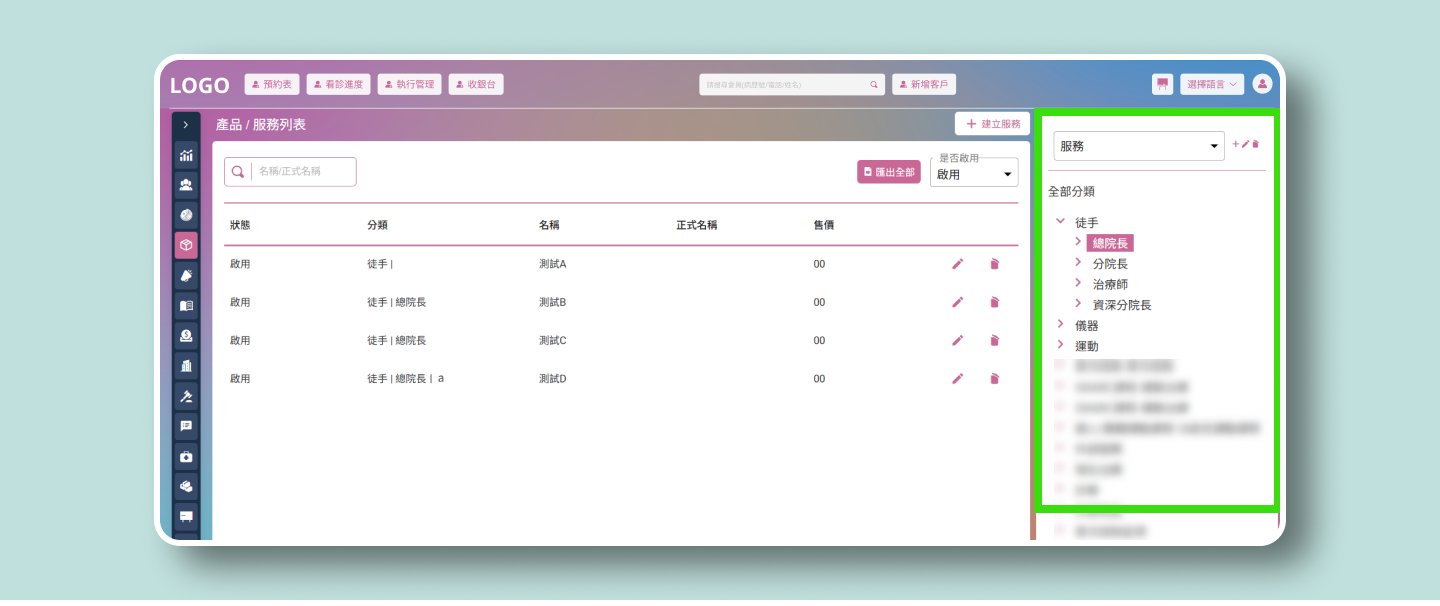Screen dimensions: 1440x606
Task: Collapse the 徒手 category tree node
Action: pos(1060,221)
